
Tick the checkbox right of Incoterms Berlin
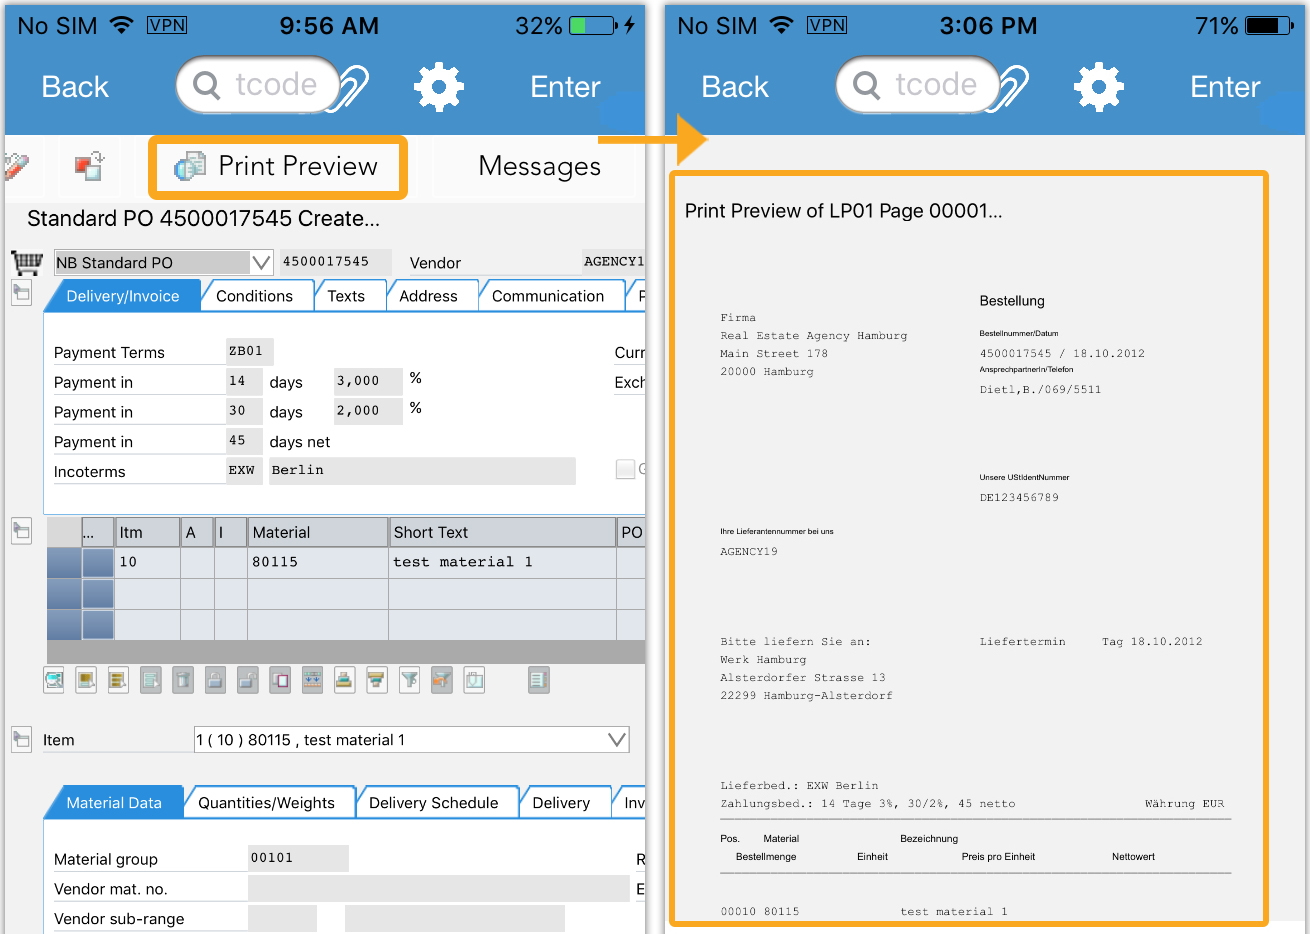click(x=625, y=469)
